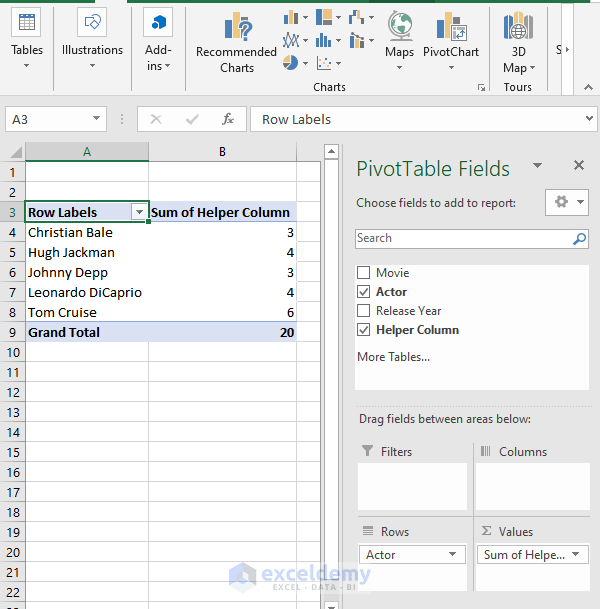This screenshot has height=609, width=600.
Task: Click the More Tables link
Action: click(x=393, y=357)
